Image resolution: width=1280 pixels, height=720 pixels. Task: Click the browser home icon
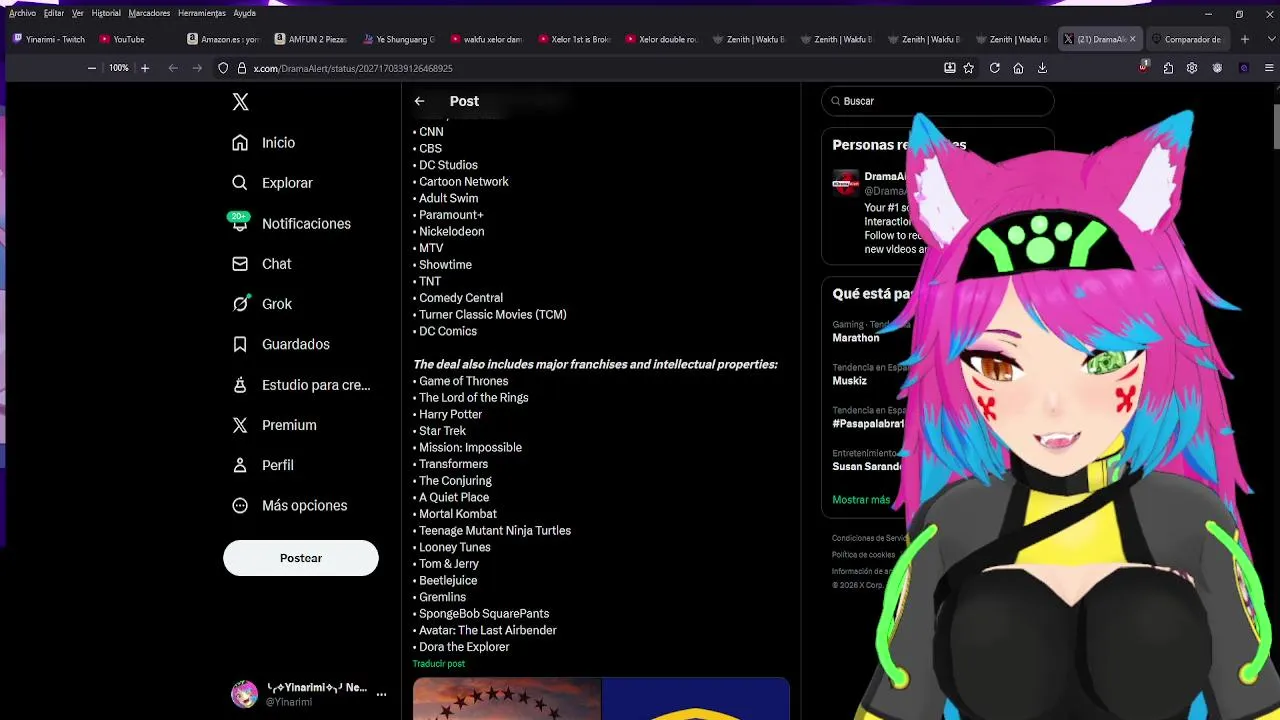[1018, 68]
